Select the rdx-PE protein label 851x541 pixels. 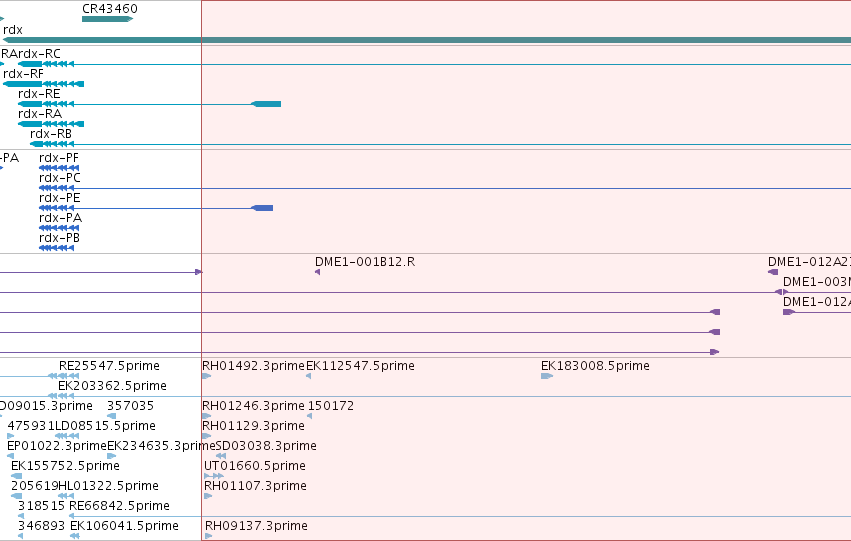pos(60,198)
